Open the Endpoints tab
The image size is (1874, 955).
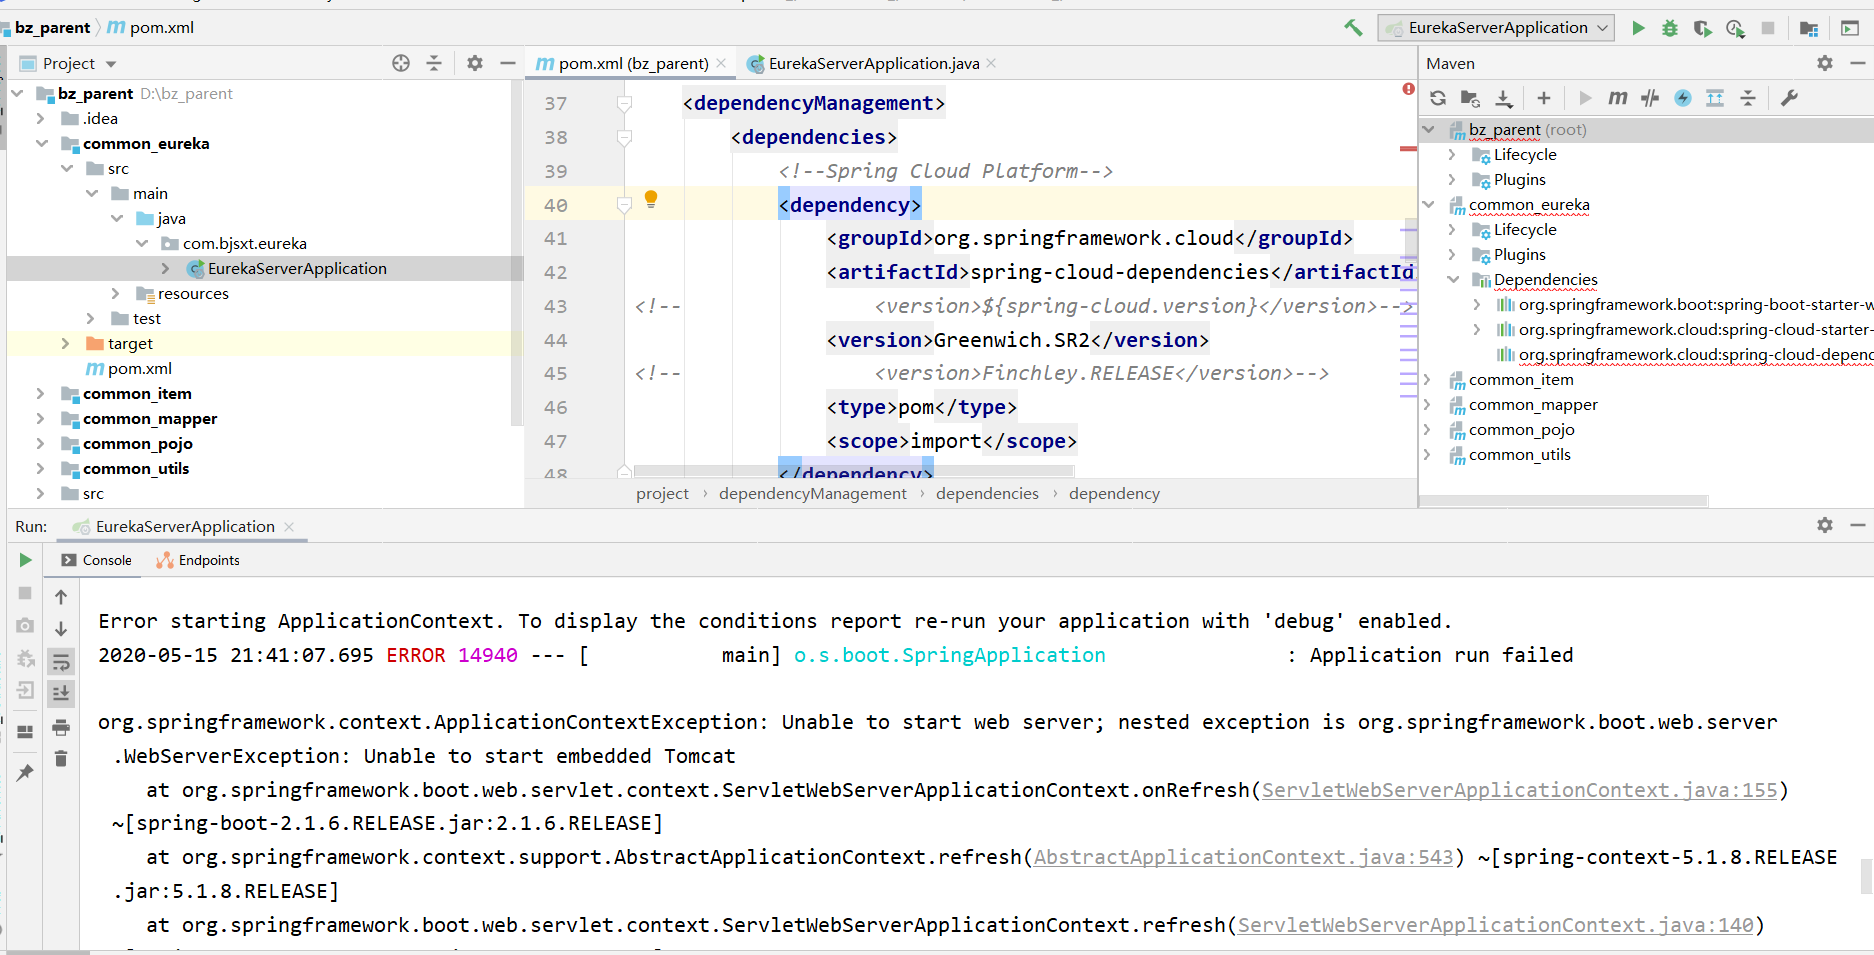pos(198,560)
